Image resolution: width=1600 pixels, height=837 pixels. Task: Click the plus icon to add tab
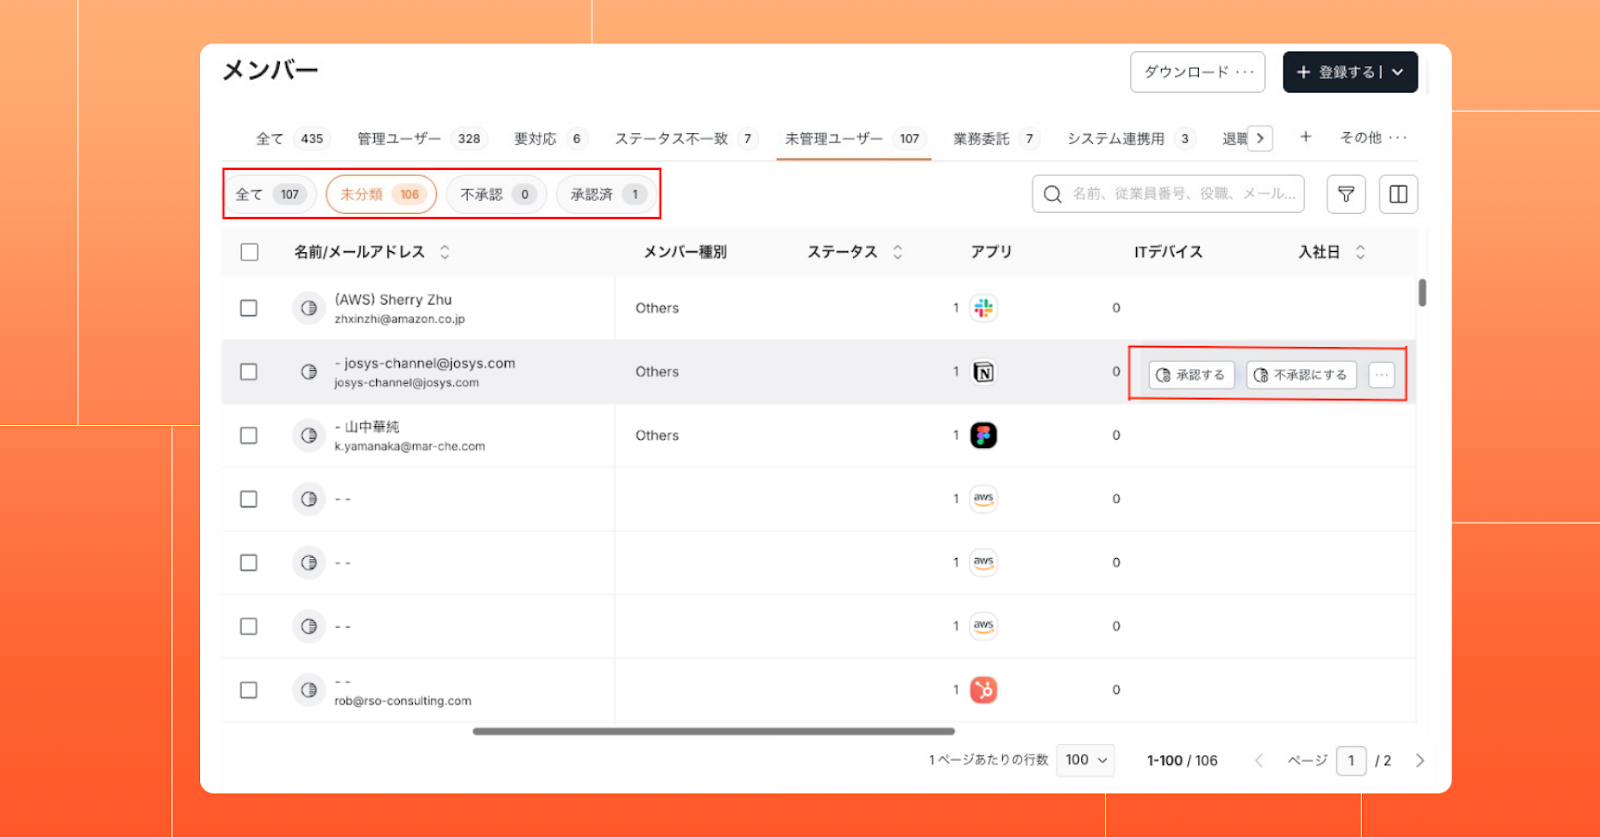click(1305, 137)
